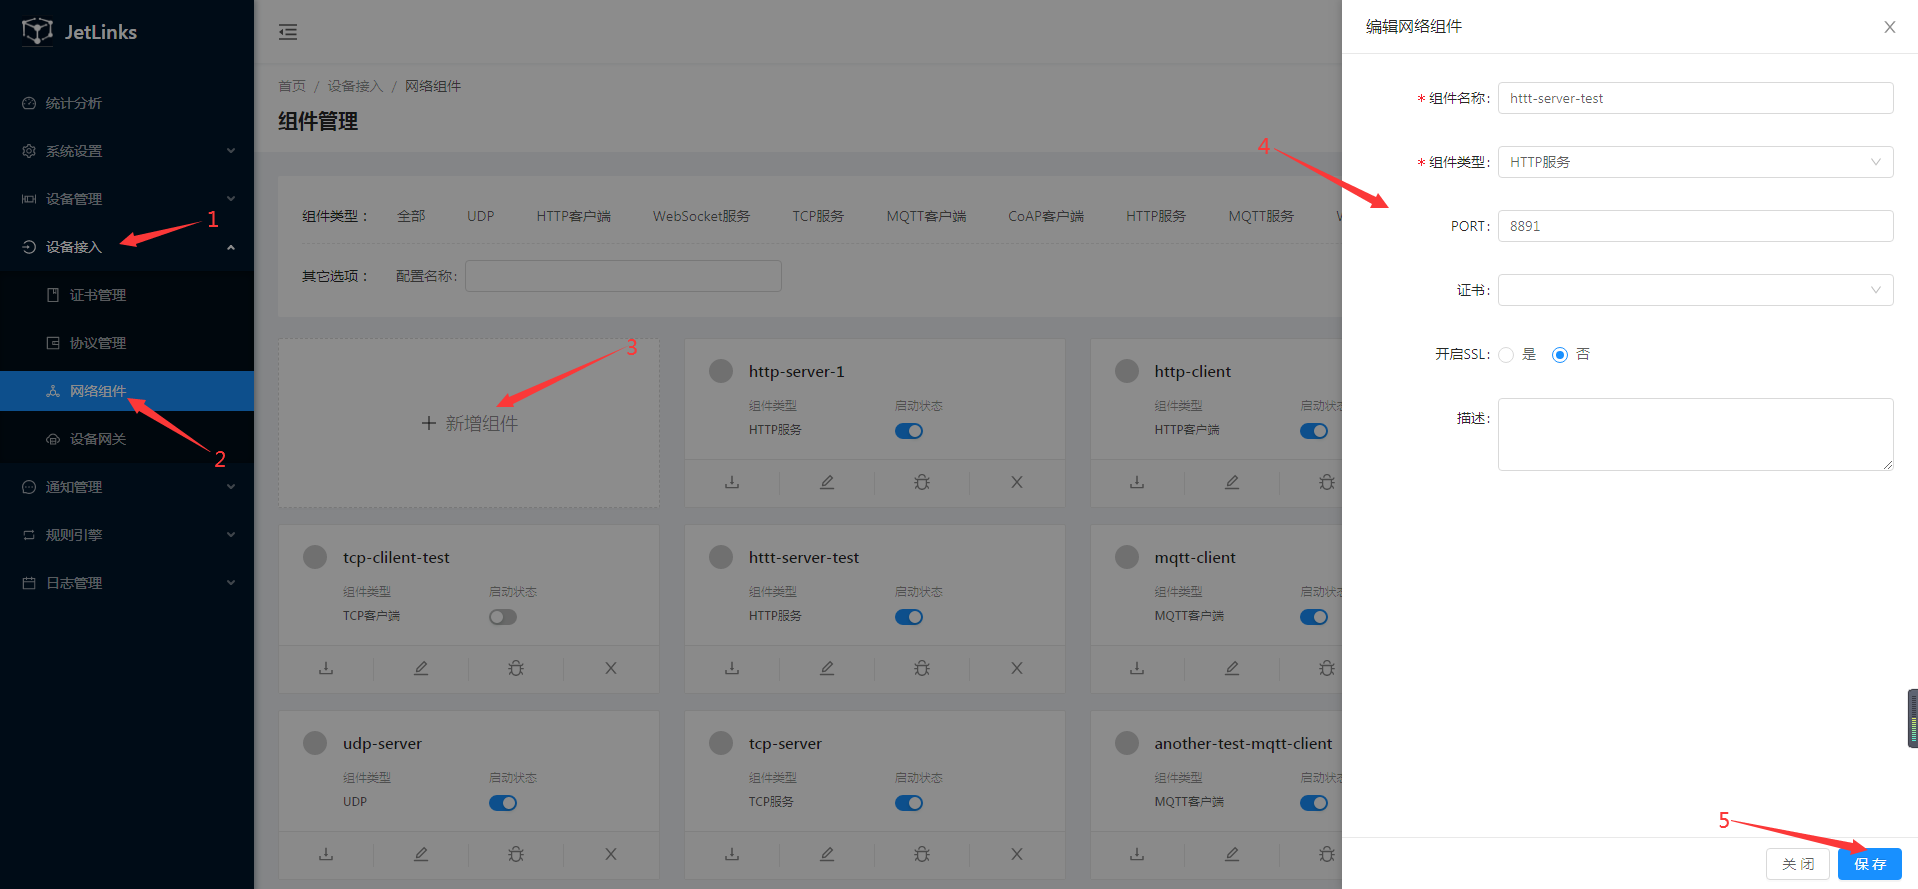Expand the 系统设置 sidebar menu
The image size is (1918, 889).
[127, 151]
